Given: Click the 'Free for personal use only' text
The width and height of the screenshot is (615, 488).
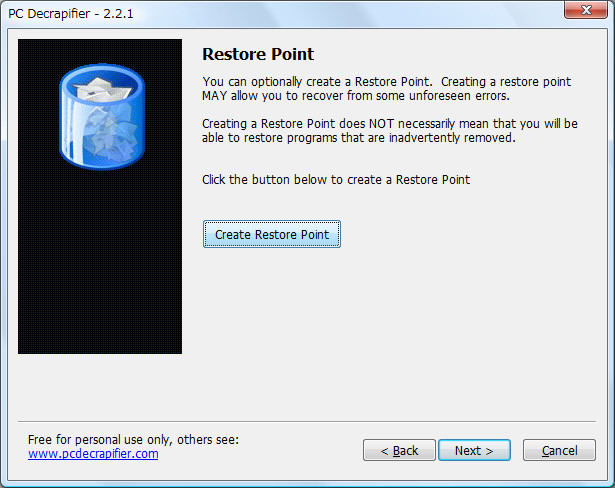Looking at the screenshot, I should (133, 440).
